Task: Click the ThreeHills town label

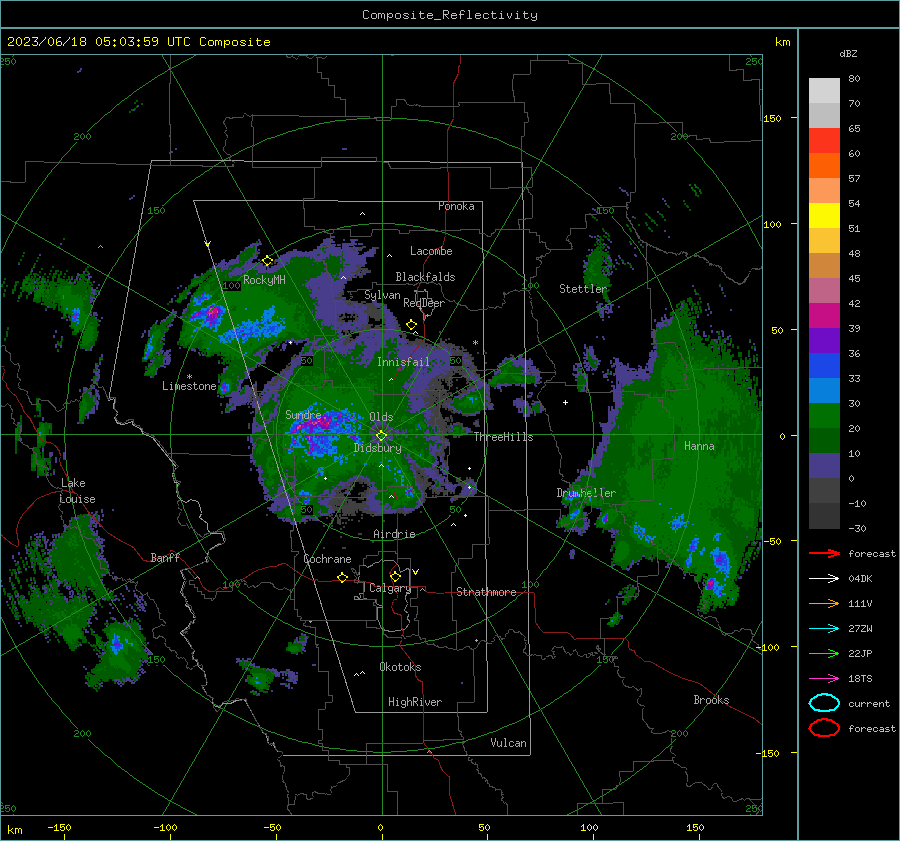Action: point(503,437)
